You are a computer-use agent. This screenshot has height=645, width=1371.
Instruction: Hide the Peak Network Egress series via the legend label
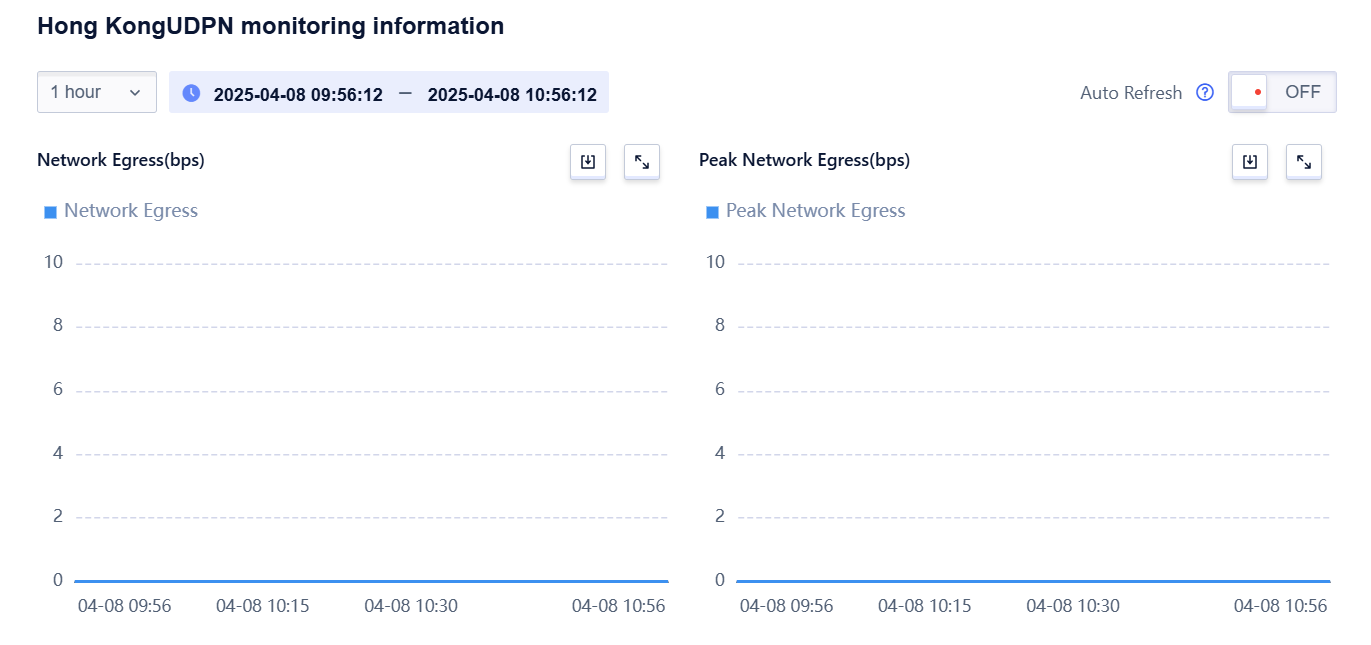(x=815, y=211)
